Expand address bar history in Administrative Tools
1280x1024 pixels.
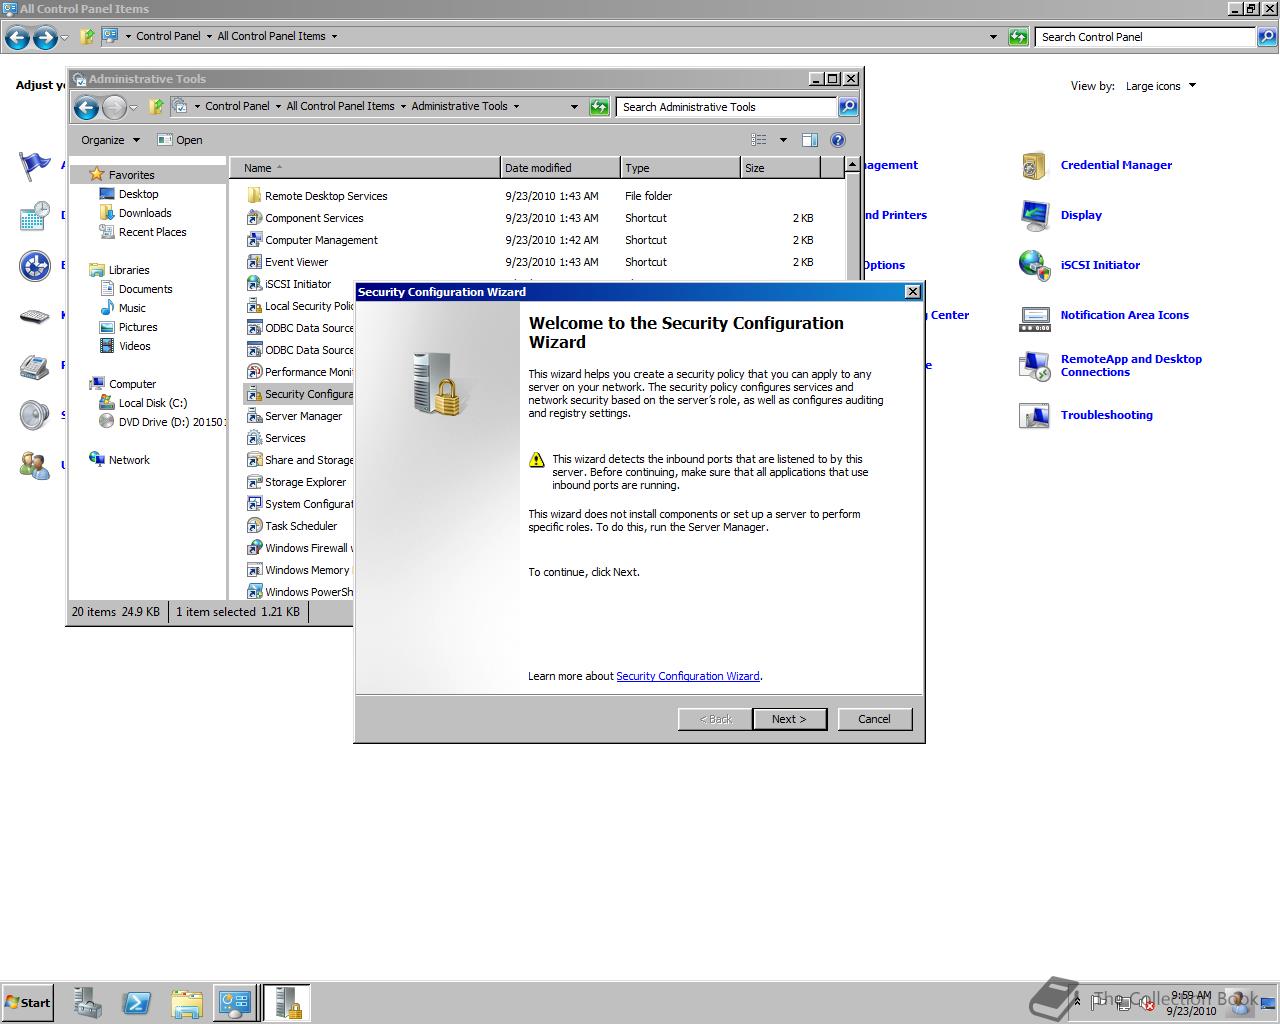coord(574,107)
